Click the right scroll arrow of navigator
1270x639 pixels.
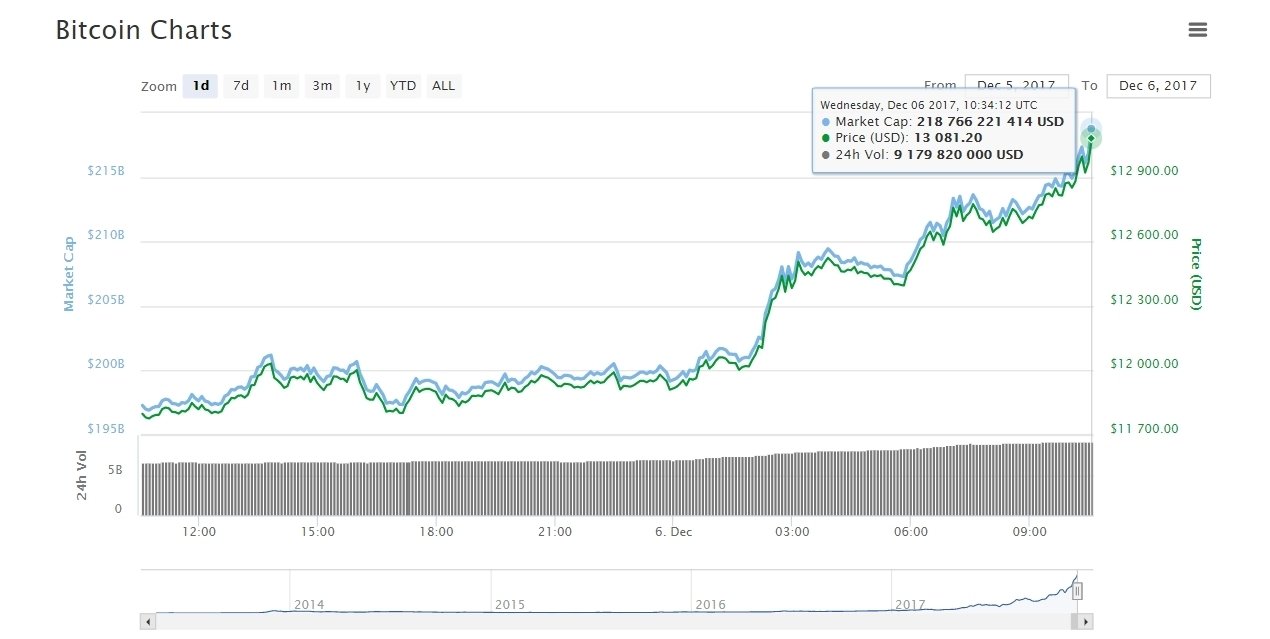tap(1086, 622)
